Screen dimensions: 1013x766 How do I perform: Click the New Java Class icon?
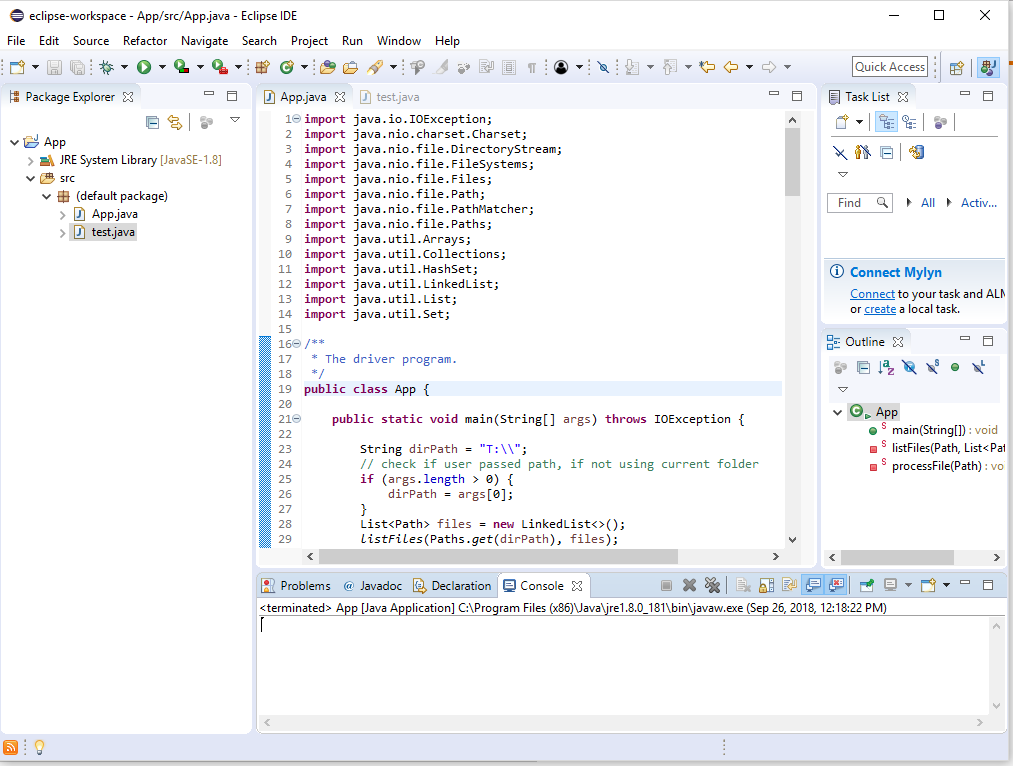286,67
